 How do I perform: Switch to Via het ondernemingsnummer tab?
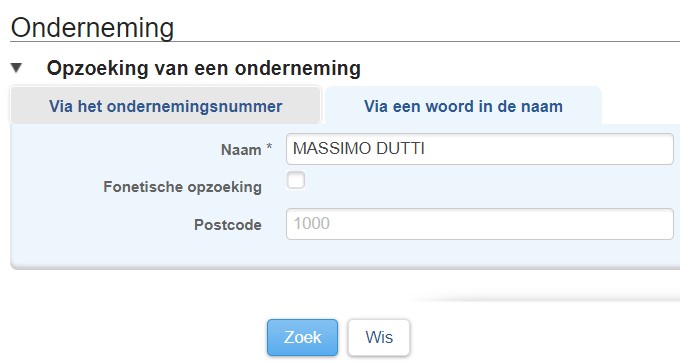tap(165, 106)
